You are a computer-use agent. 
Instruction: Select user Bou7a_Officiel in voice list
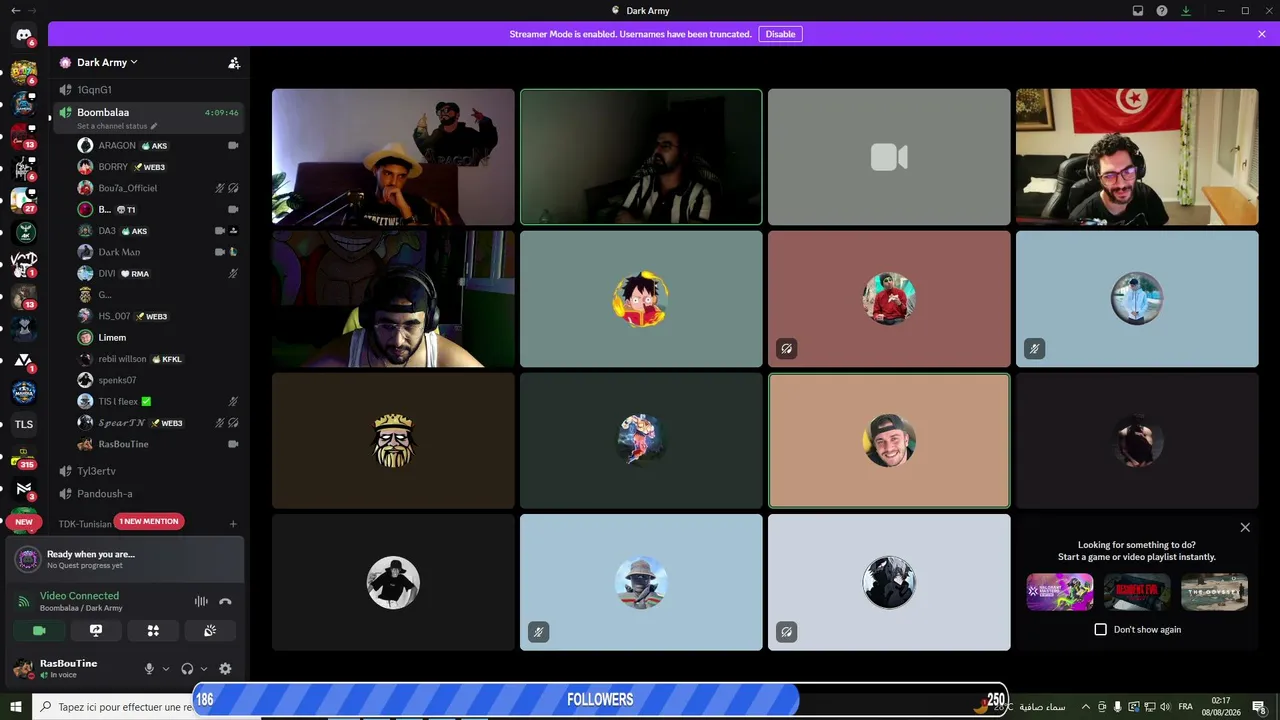158,188
